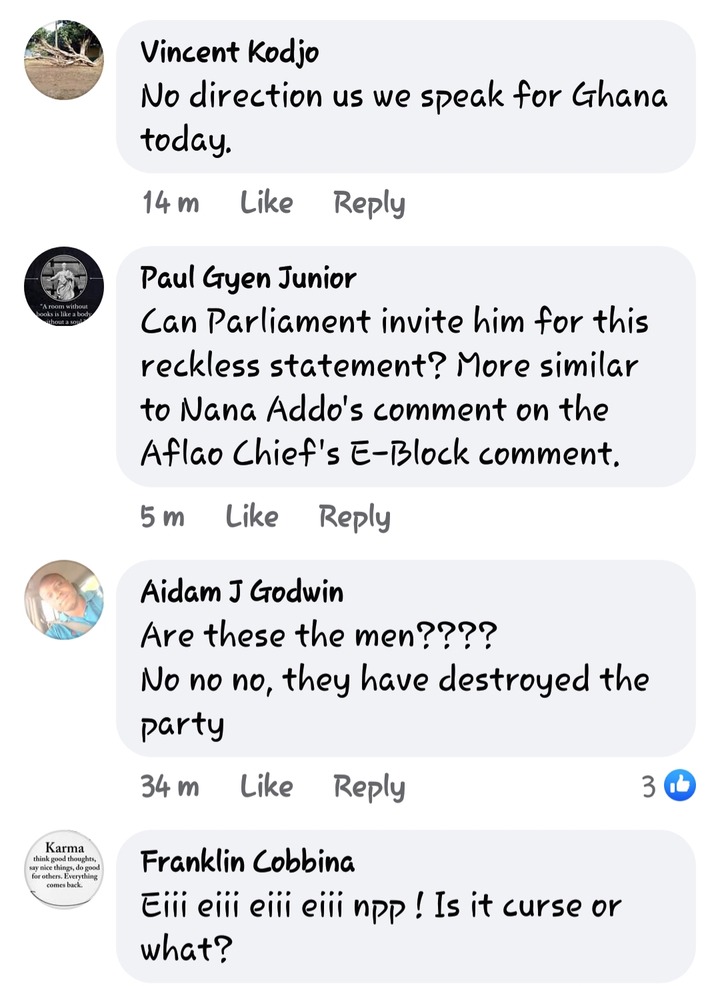Reply to Paul Gyen Junior's comment
This screenshot has width=720, height=986.
pyautogui.click(x=355, y=517)
